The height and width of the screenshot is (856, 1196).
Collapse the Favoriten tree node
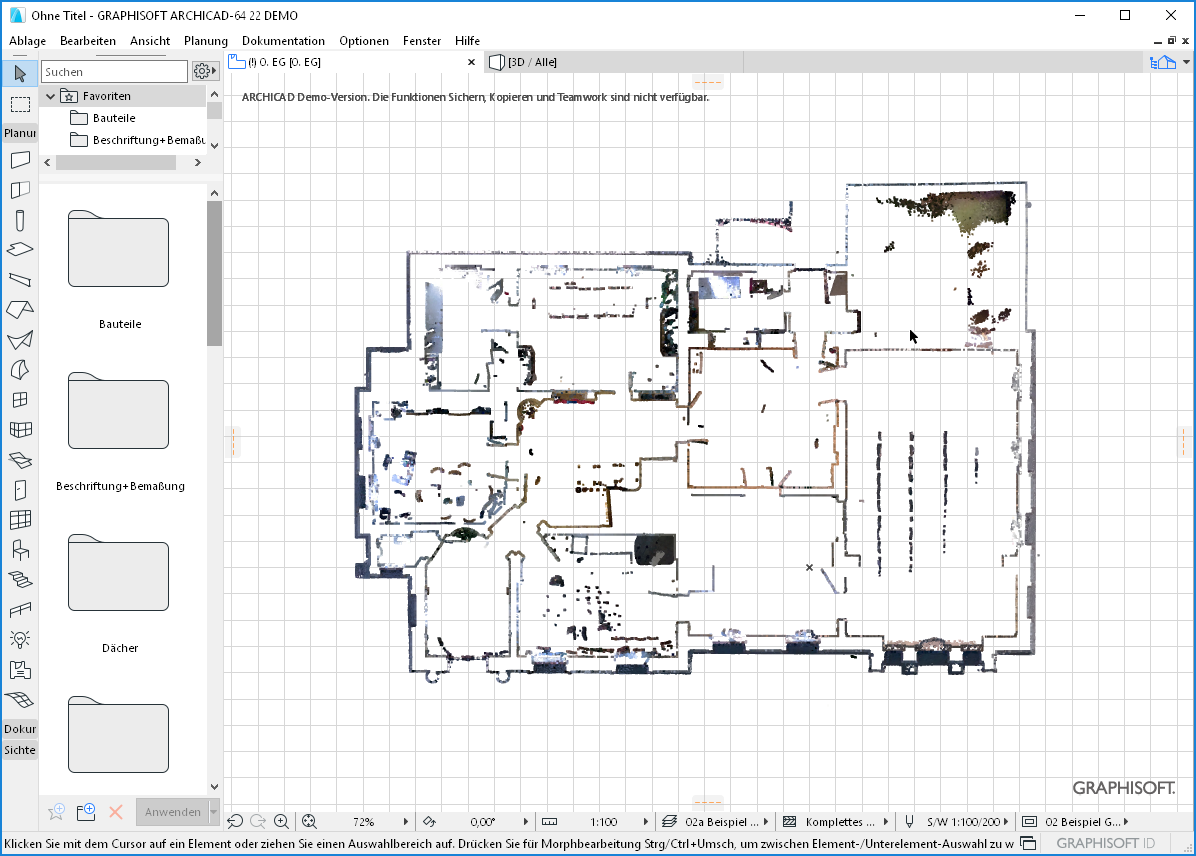click(50, 96)
